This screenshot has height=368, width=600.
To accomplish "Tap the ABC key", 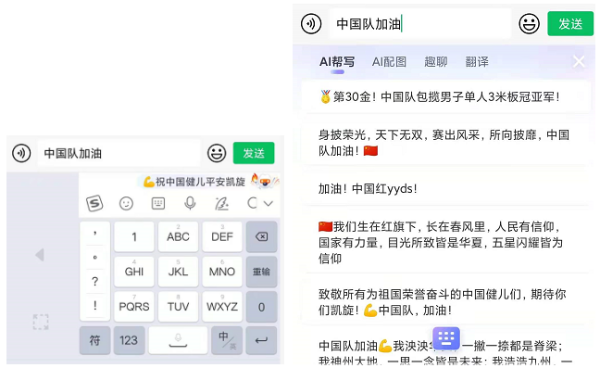I will [178, 237].
